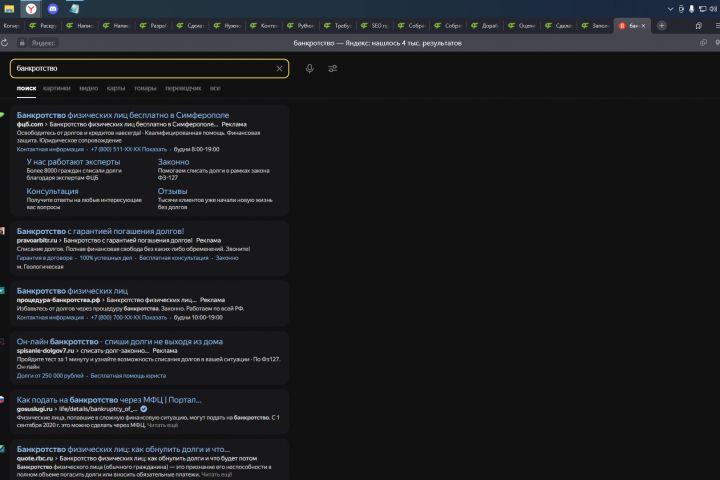Open the переводчик tab

click(x=183, y=88)
